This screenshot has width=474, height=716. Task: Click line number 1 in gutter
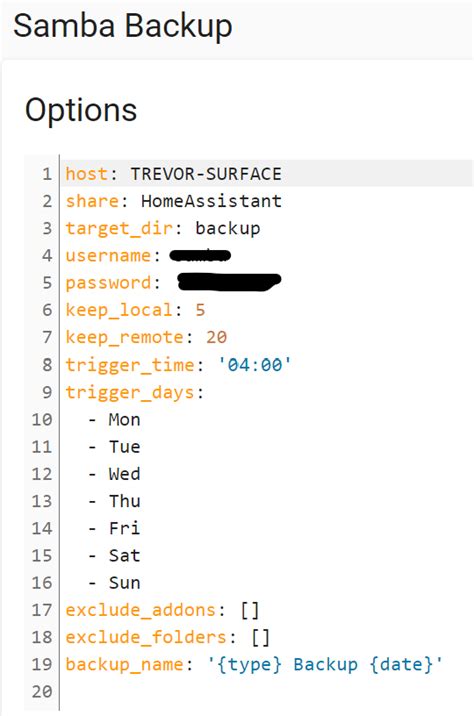tap(47, 174)
